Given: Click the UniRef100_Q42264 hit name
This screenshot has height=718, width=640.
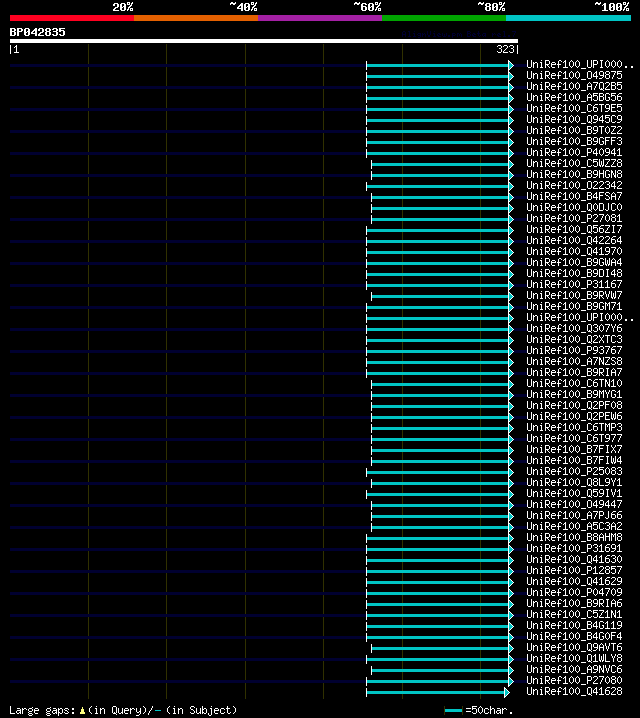Looking at the screenshot, I should (x=574, y=240).
